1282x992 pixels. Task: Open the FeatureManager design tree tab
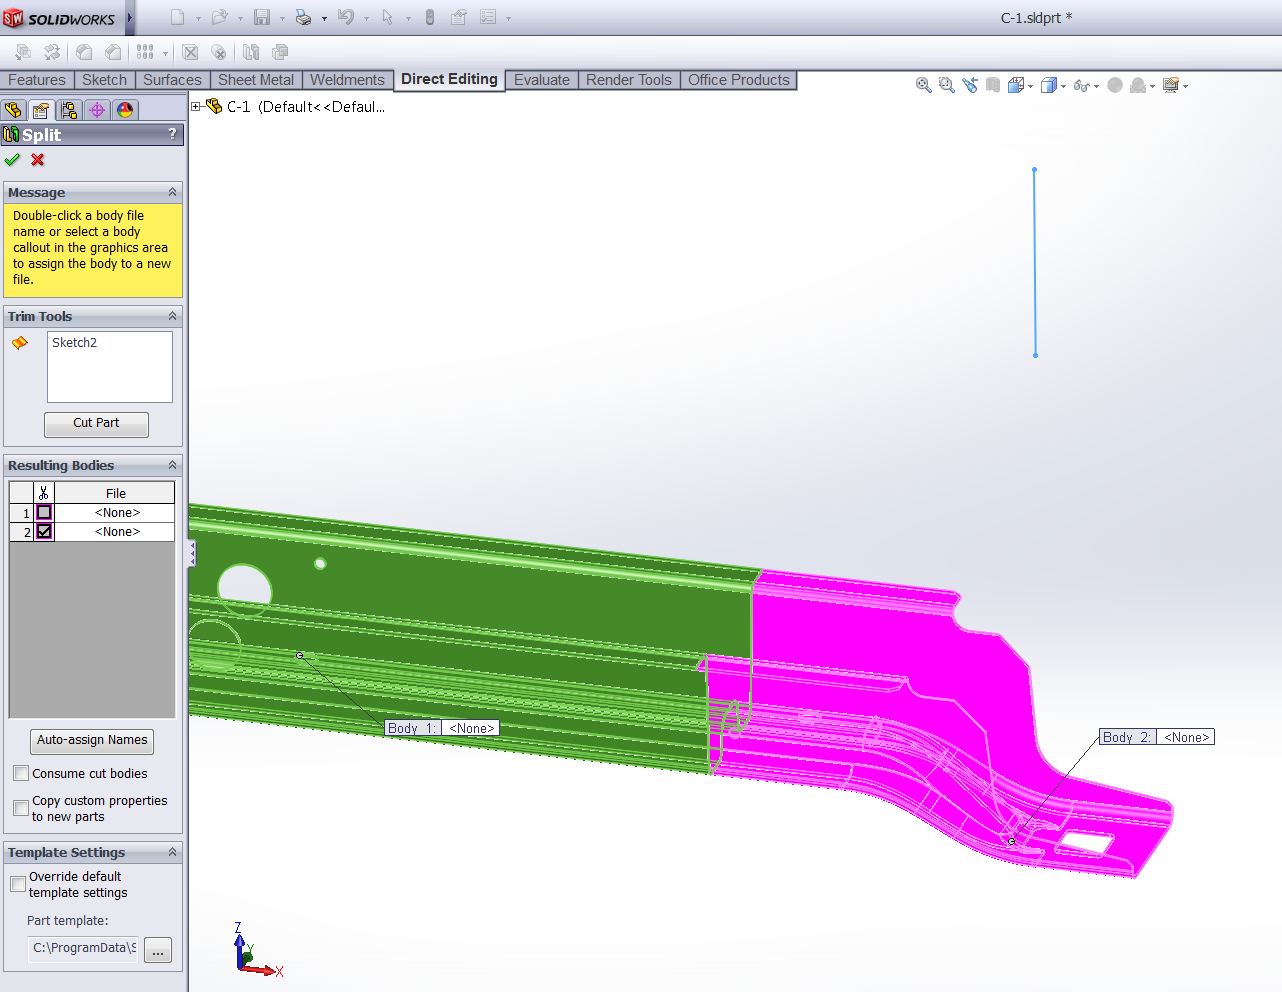tap(13, 110)
